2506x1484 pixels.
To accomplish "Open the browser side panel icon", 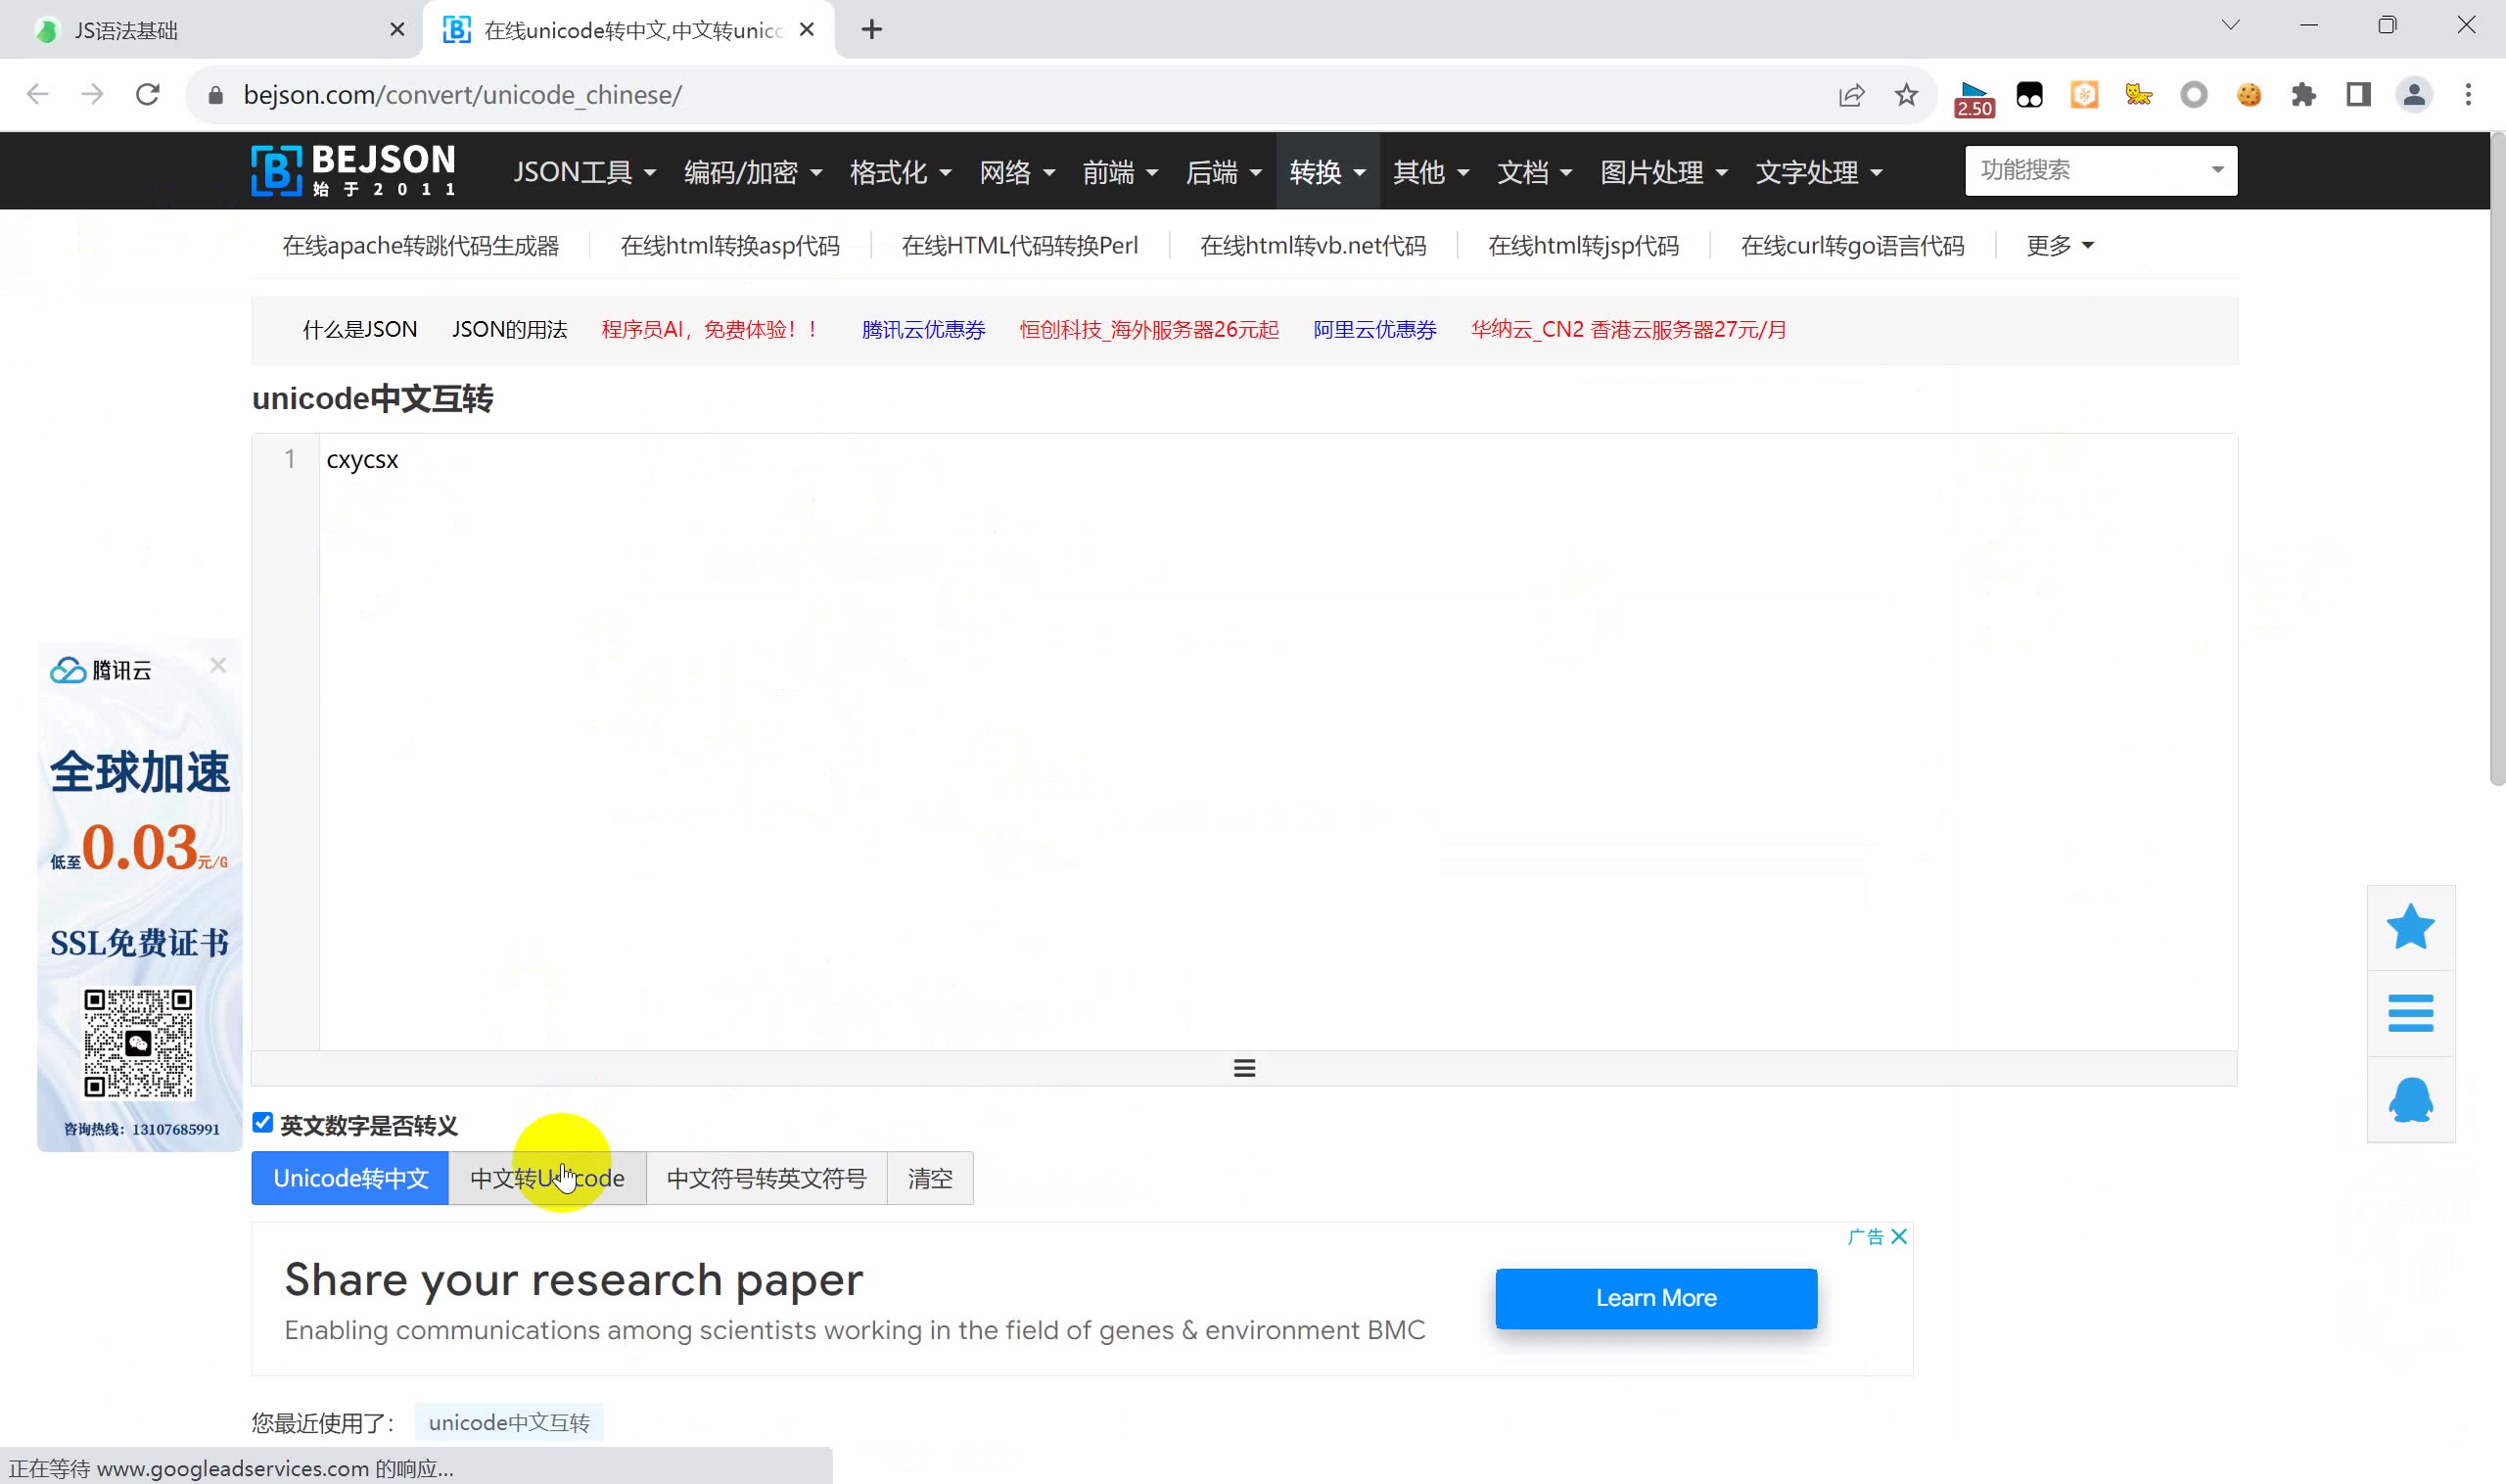I will (2358, 94).
